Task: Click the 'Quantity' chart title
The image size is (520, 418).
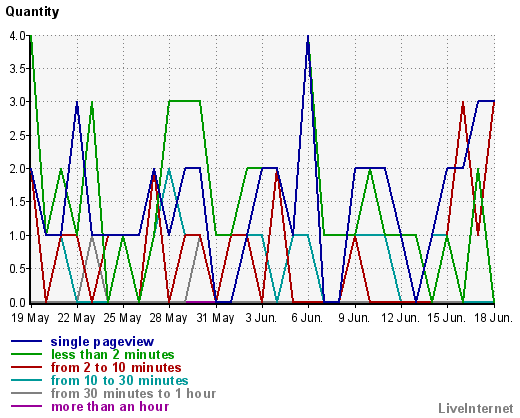Action: (32, 12)
